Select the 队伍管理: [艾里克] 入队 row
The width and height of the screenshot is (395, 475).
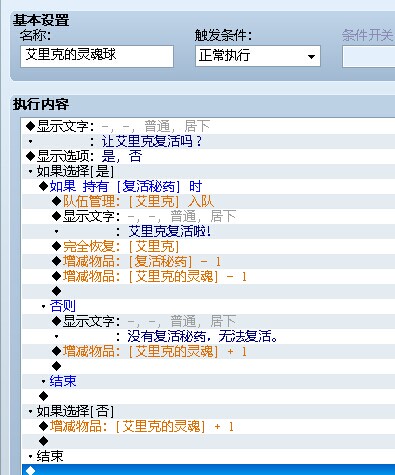click(x=208, y=201)
